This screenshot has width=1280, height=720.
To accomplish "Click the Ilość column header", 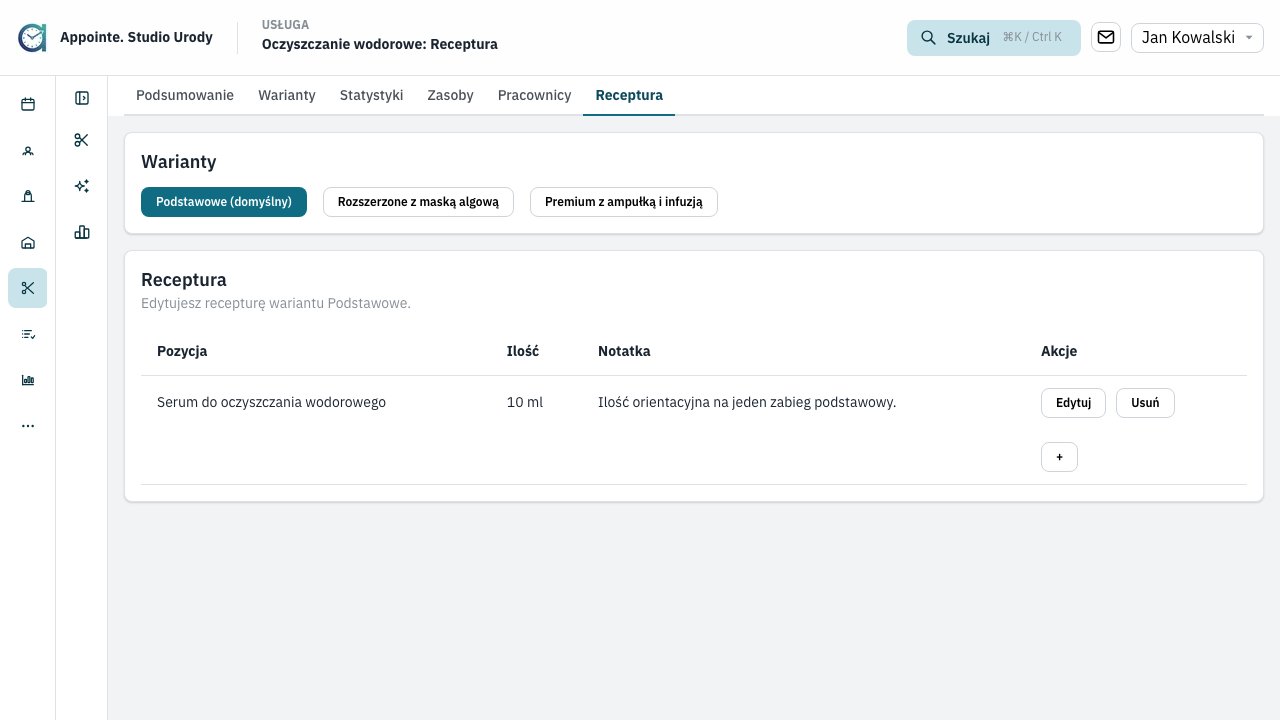I will click(523, 351).
